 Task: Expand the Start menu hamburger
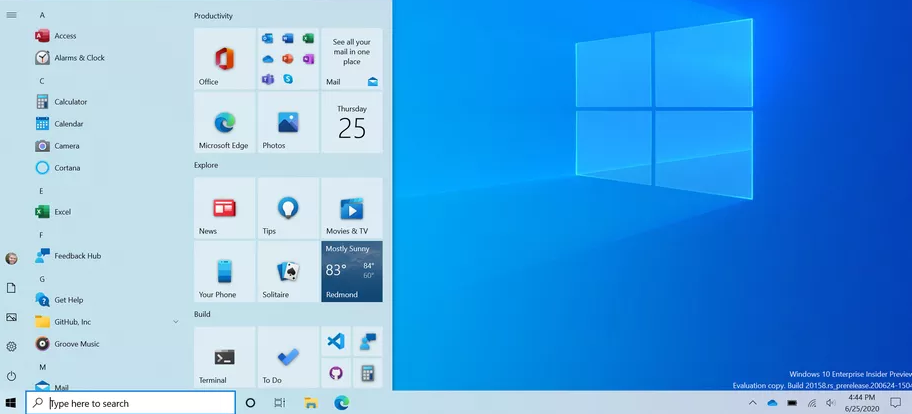11,15
